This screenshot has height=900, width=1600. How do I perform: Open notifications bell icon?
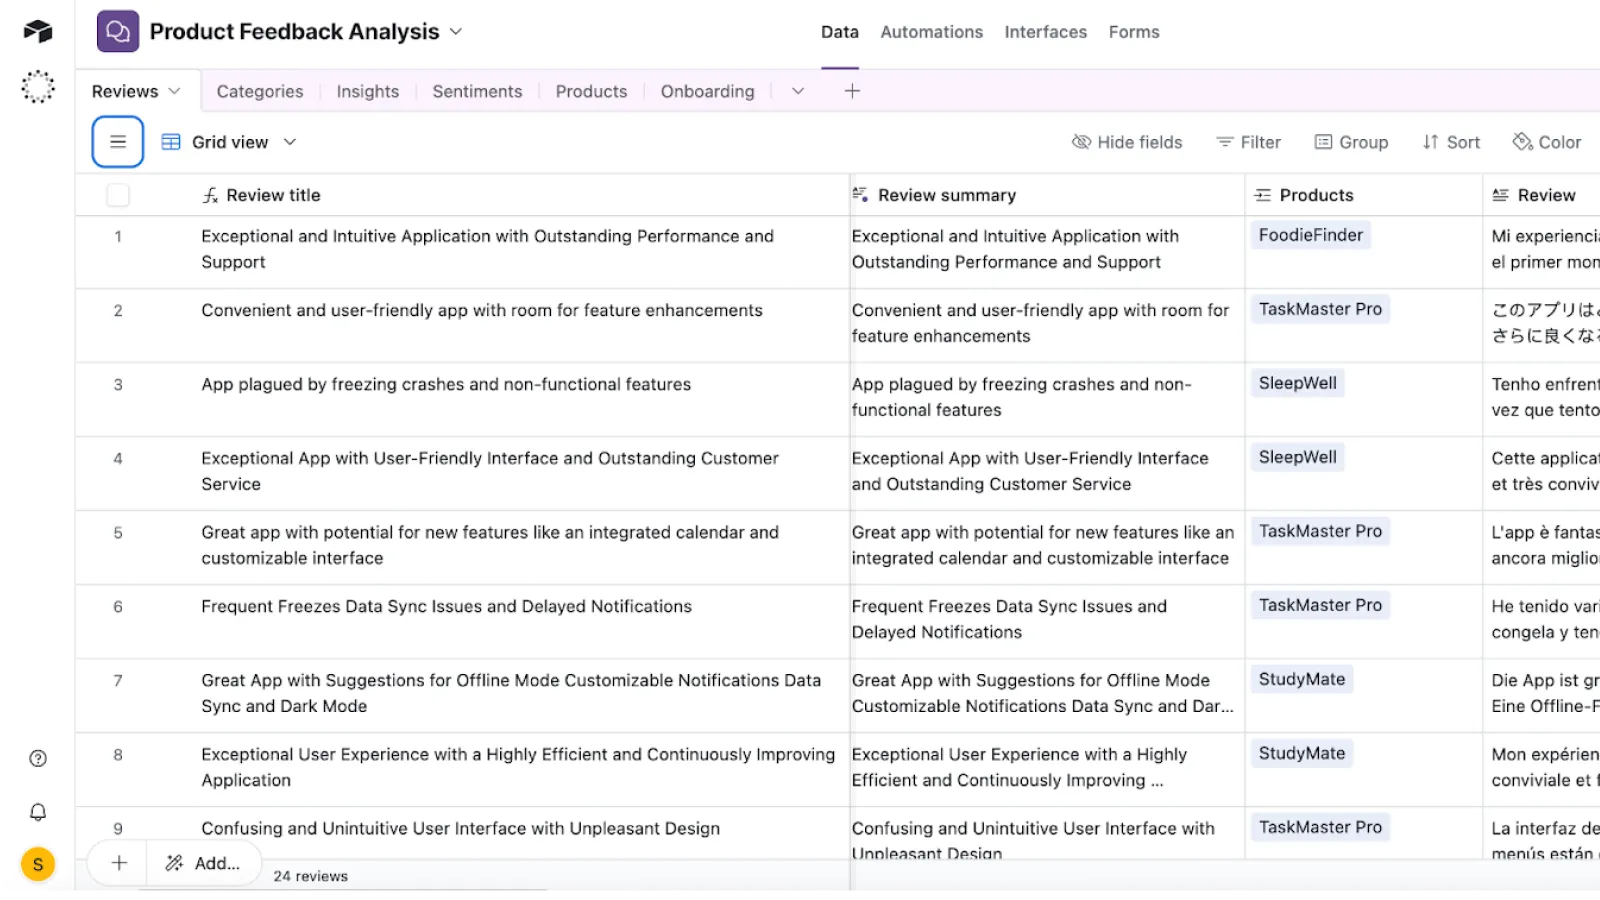coord(38,812)
